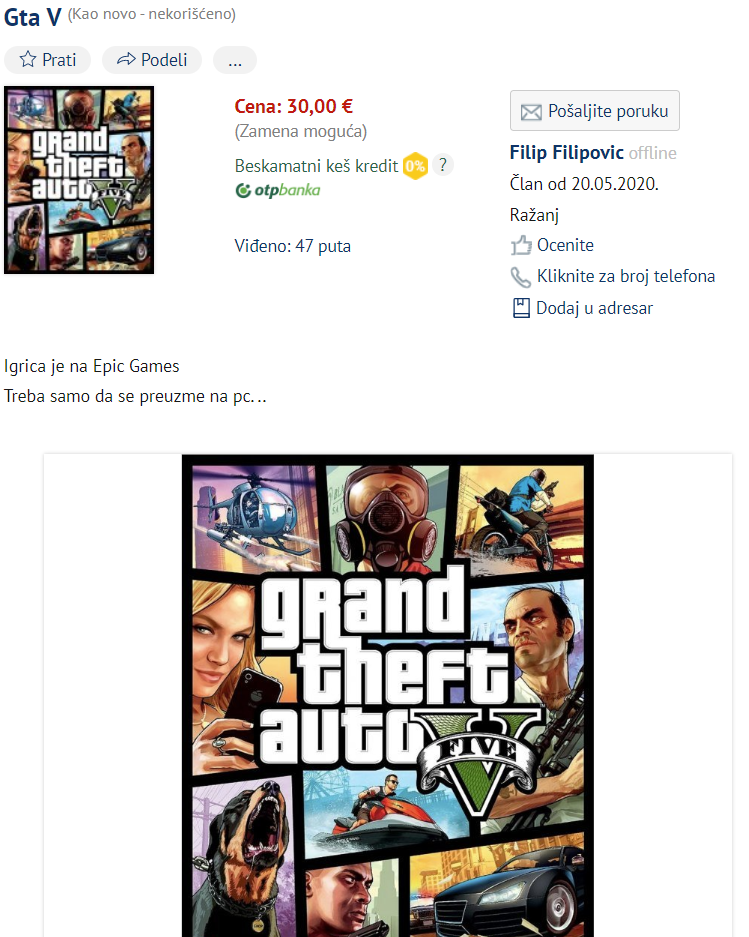Click the phone handset icon
Viewport: 749px width, 937px height.
(521, 277)
